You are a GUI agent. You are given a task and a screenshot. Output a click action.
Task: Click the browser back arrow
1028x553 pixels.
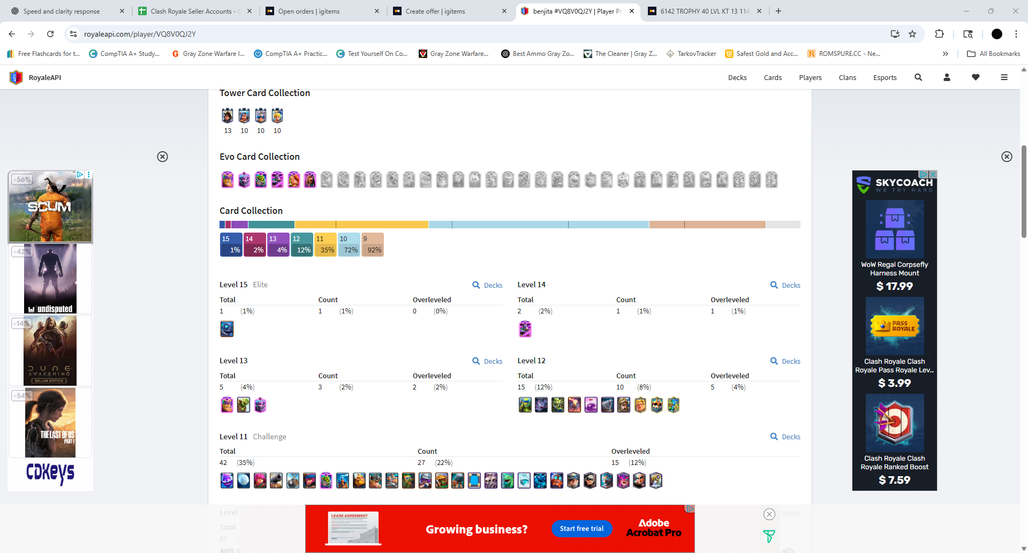point(12,33)
